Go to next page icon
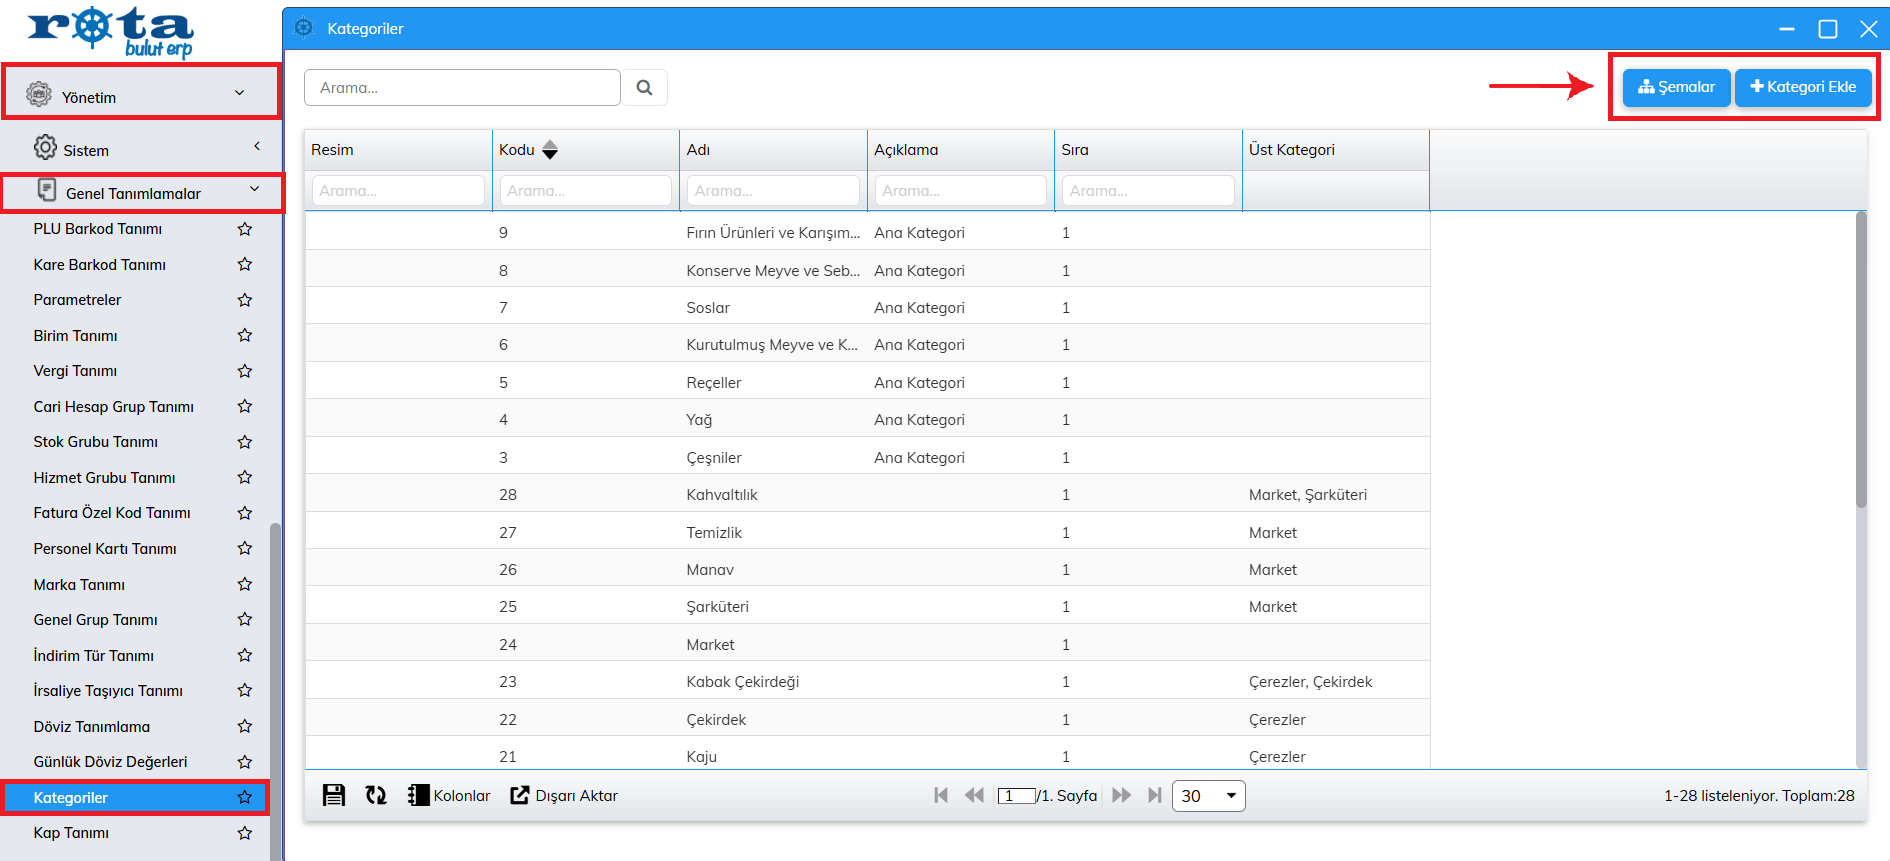The image size is (1890, 861). point(1122,795)
